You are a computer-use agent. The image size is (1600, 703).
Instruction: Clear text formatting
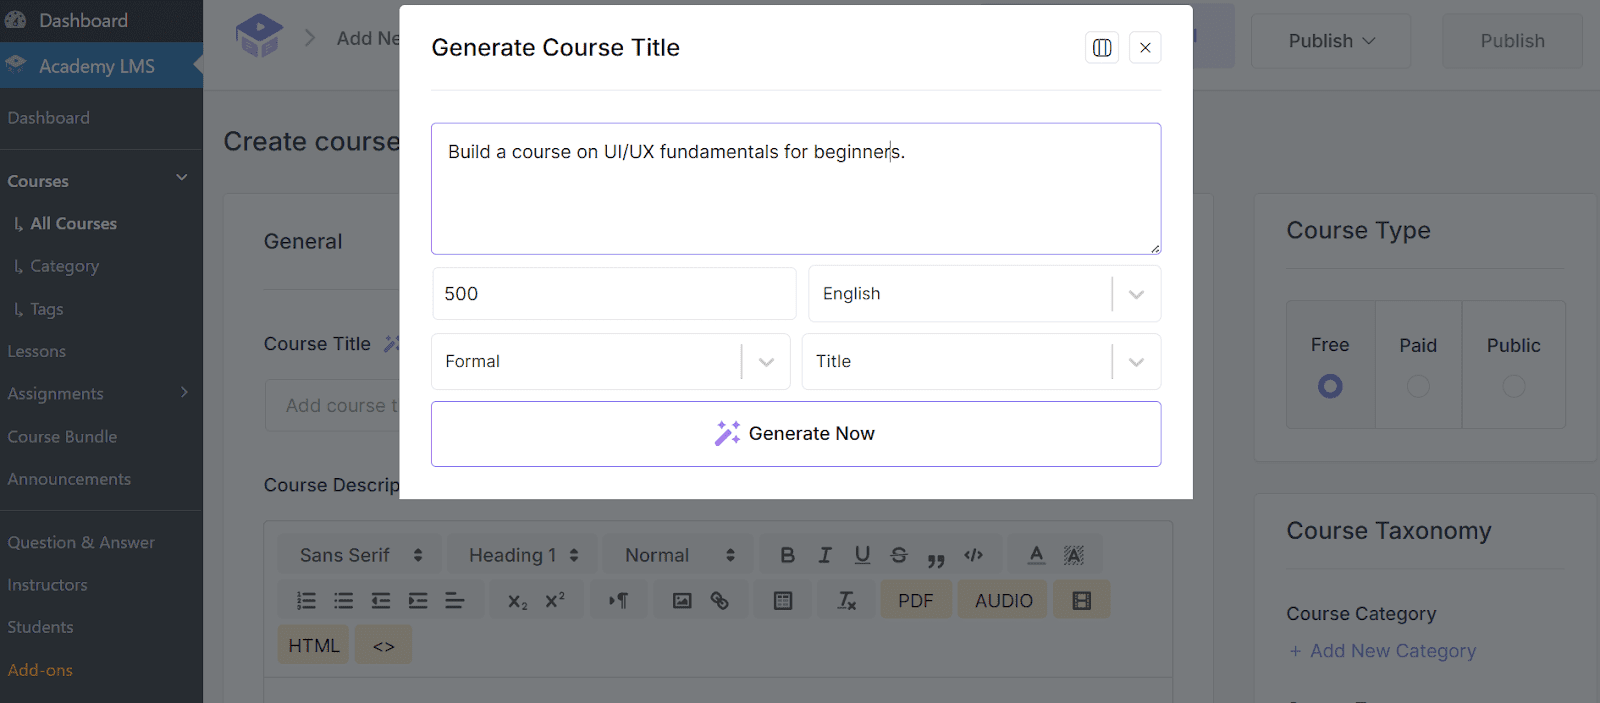[x=847, y=601]
